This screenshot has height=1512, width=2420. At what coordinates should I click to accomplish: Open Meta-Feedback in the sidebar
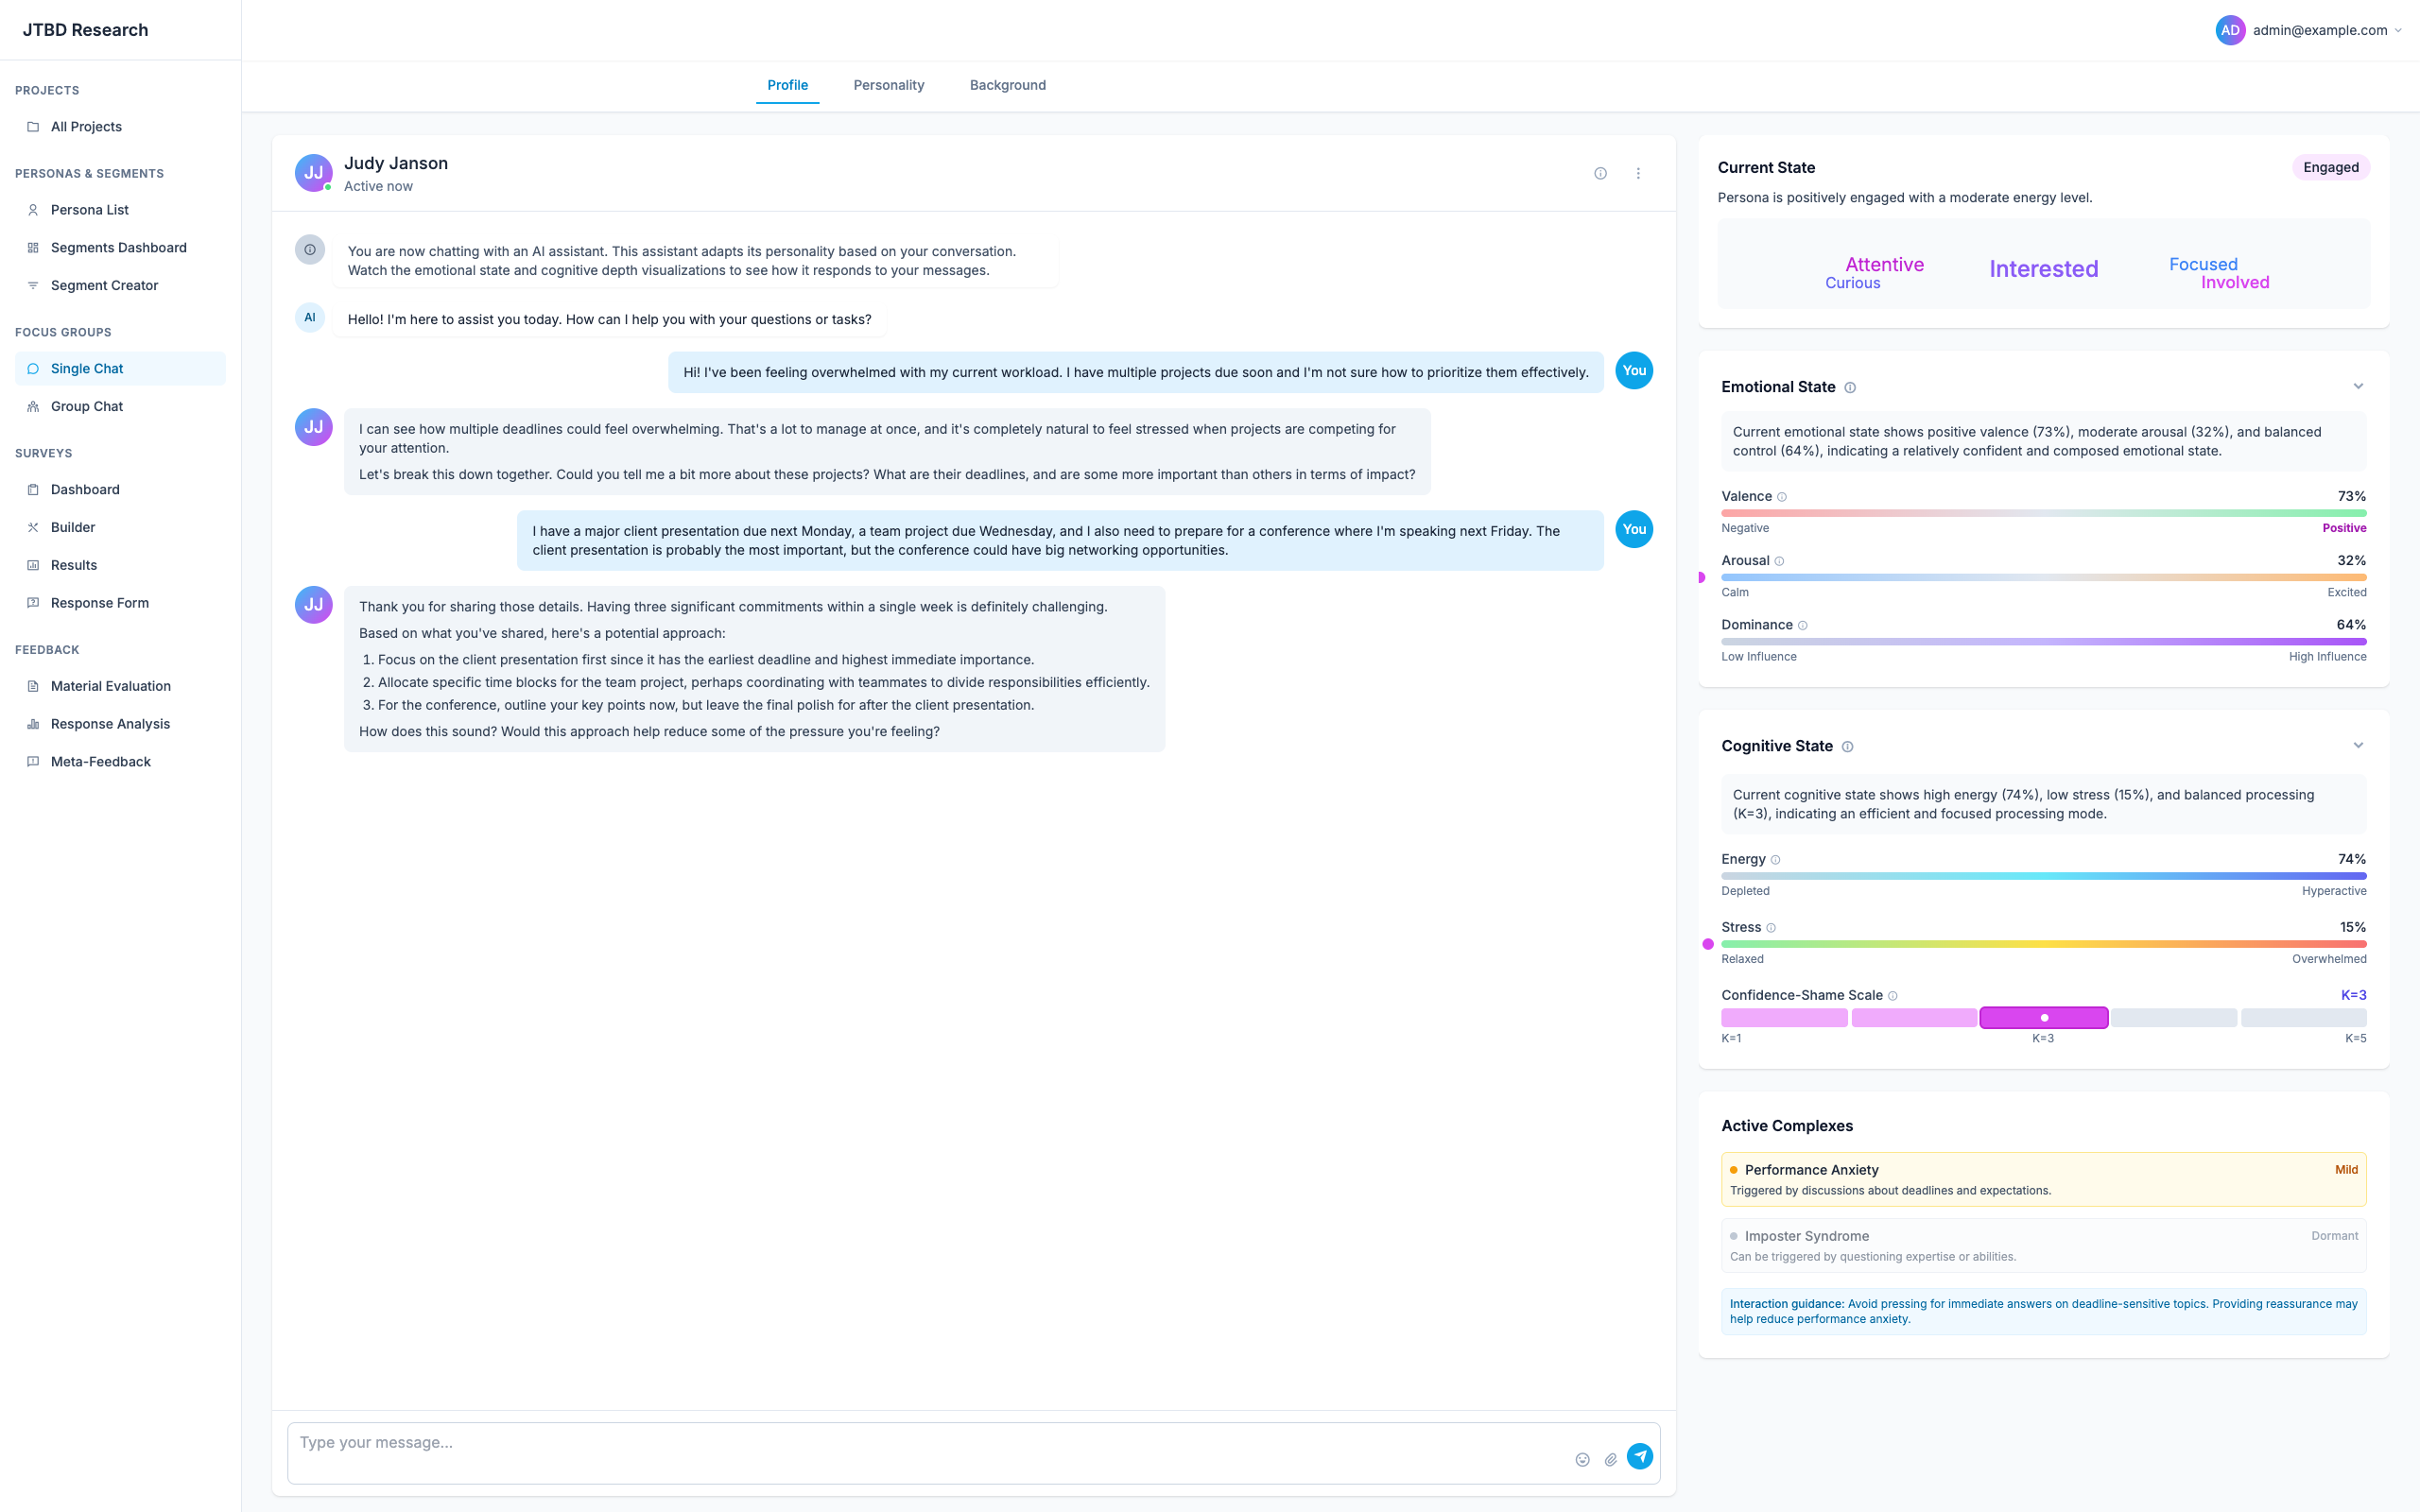pyautogui.click(x=100, y=761)
